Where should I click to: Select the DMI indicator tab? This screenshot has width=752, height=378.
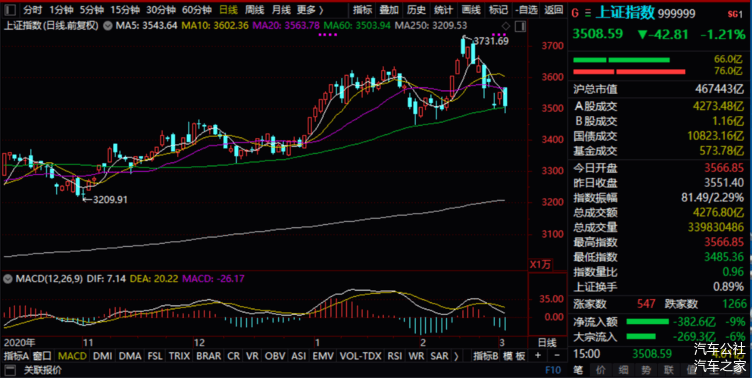coord(103,356)
